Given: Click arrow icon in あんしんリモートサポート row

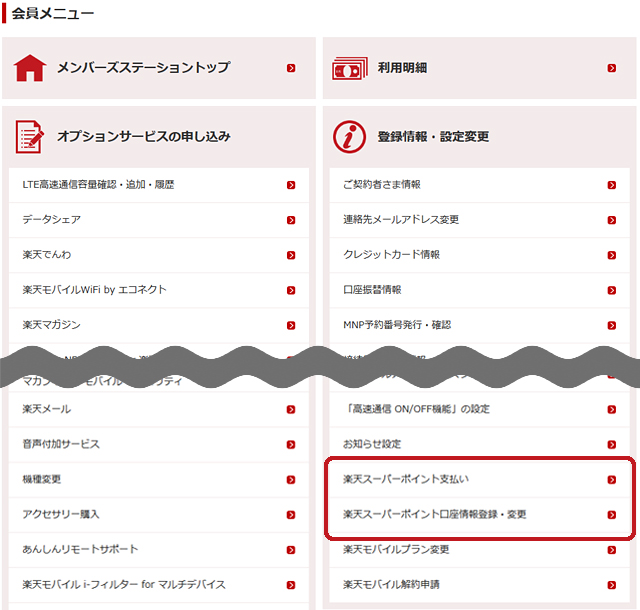Looking at the screenshot, I should [291, 550].
